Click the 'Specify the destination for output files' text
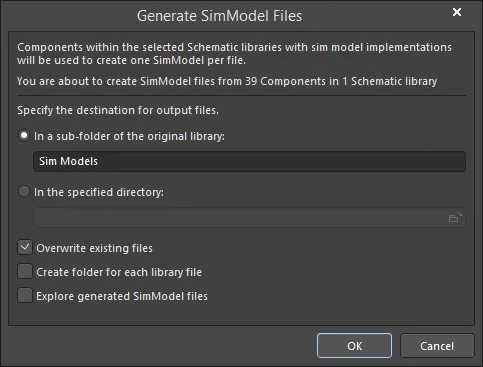The width and height of the screenshot is (483, 367). point(118,110)
